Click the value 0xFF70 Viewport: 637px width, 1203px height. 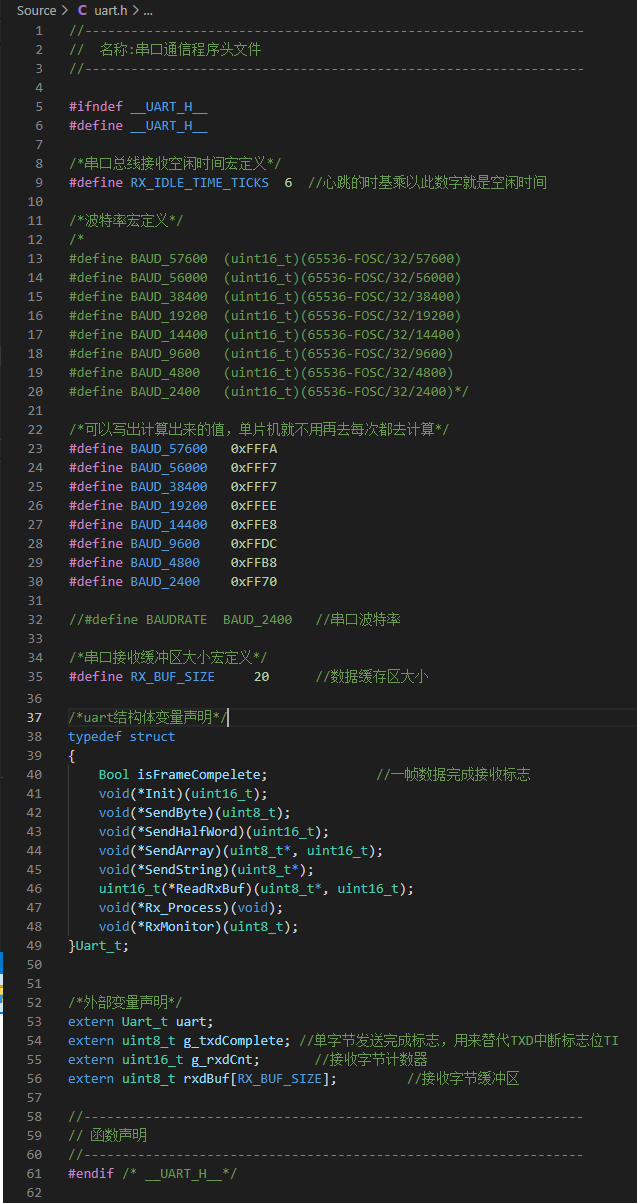click(254, 581)
